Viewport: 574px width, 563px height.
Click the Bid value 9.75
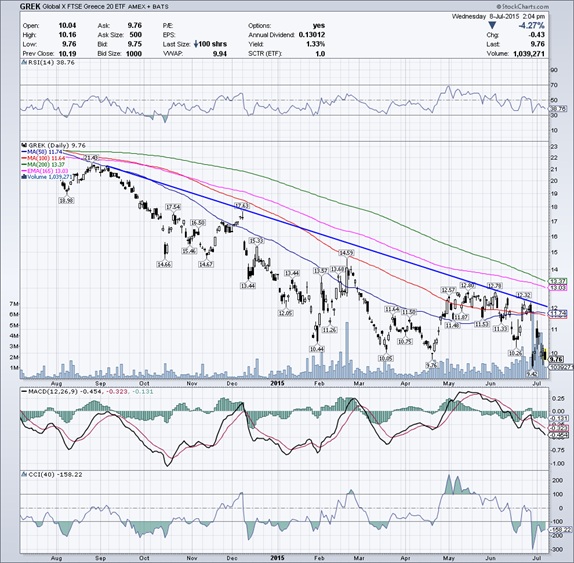(134, 44)
